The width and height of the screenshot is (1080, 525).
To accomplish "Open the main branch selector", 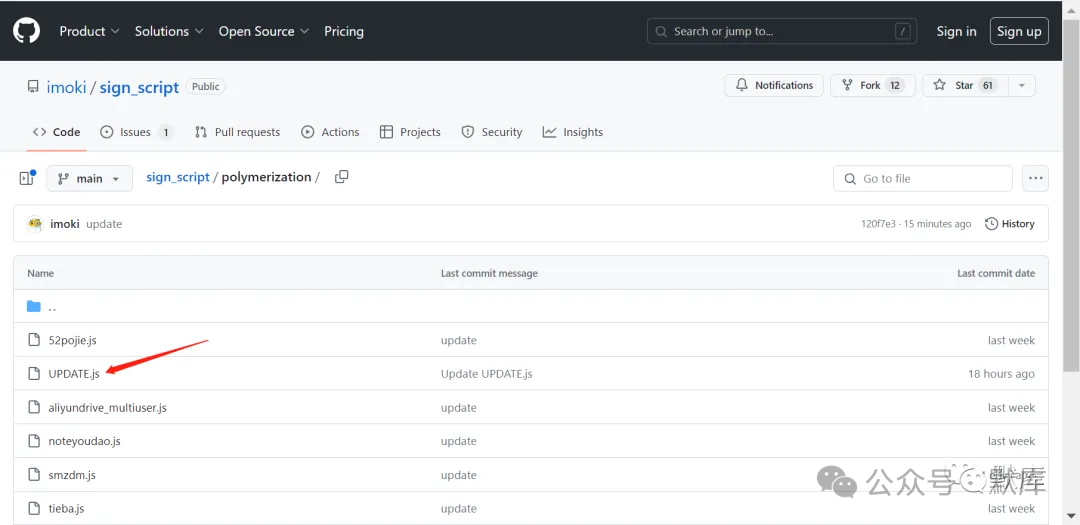I will click(x=89, y=178).
